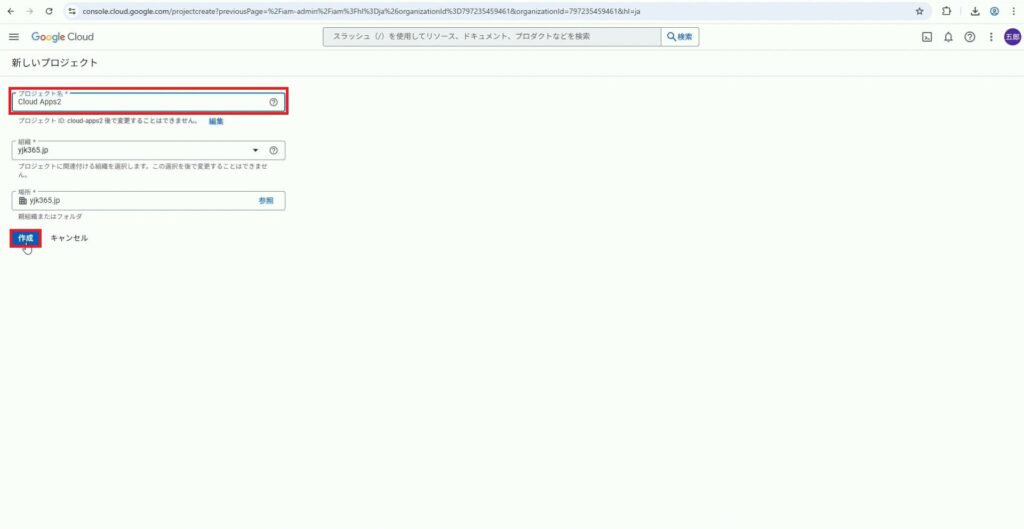Expand the organization yjk365.jp dropdown
1024x529 pixels.
point(255,150)
